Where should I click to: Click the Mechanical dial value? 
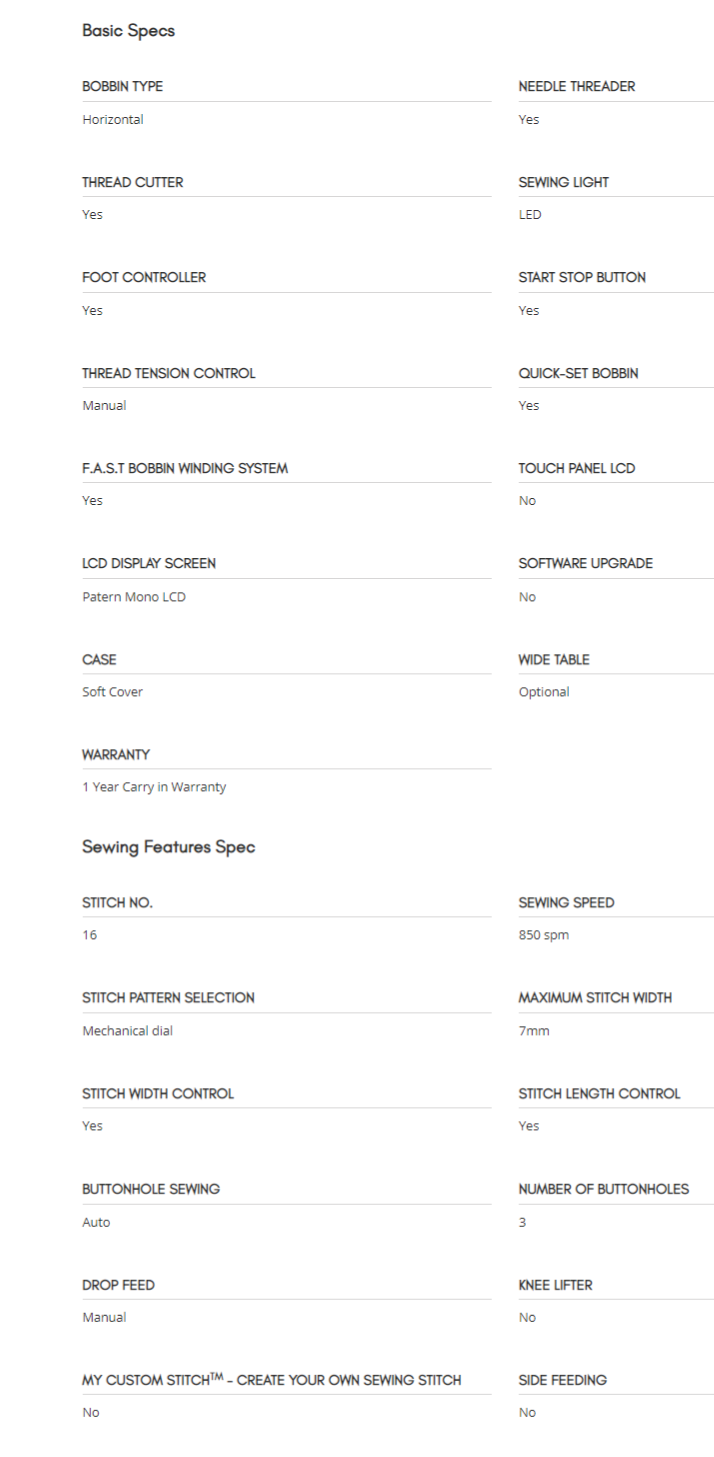click(127, 1031)
